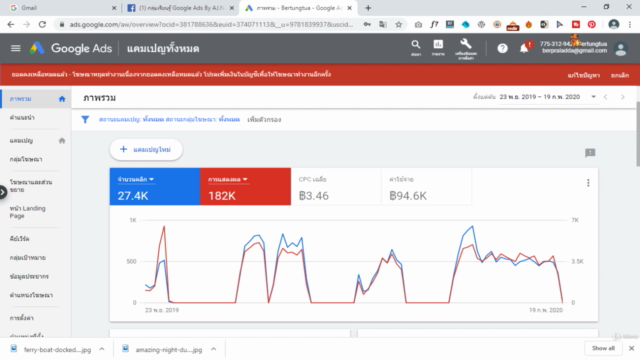Click the home icon beside ภาพรวม in sidebar
The height and width of the screenshot is (360, 640).
pyautogui.click(x=62, y=99)
